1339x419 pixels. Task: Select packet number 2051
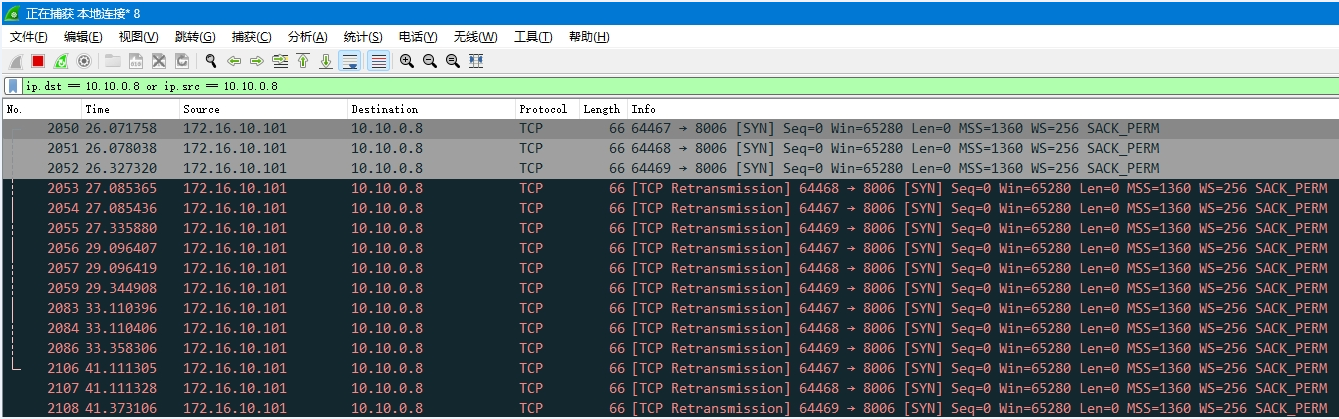(670, 148)
